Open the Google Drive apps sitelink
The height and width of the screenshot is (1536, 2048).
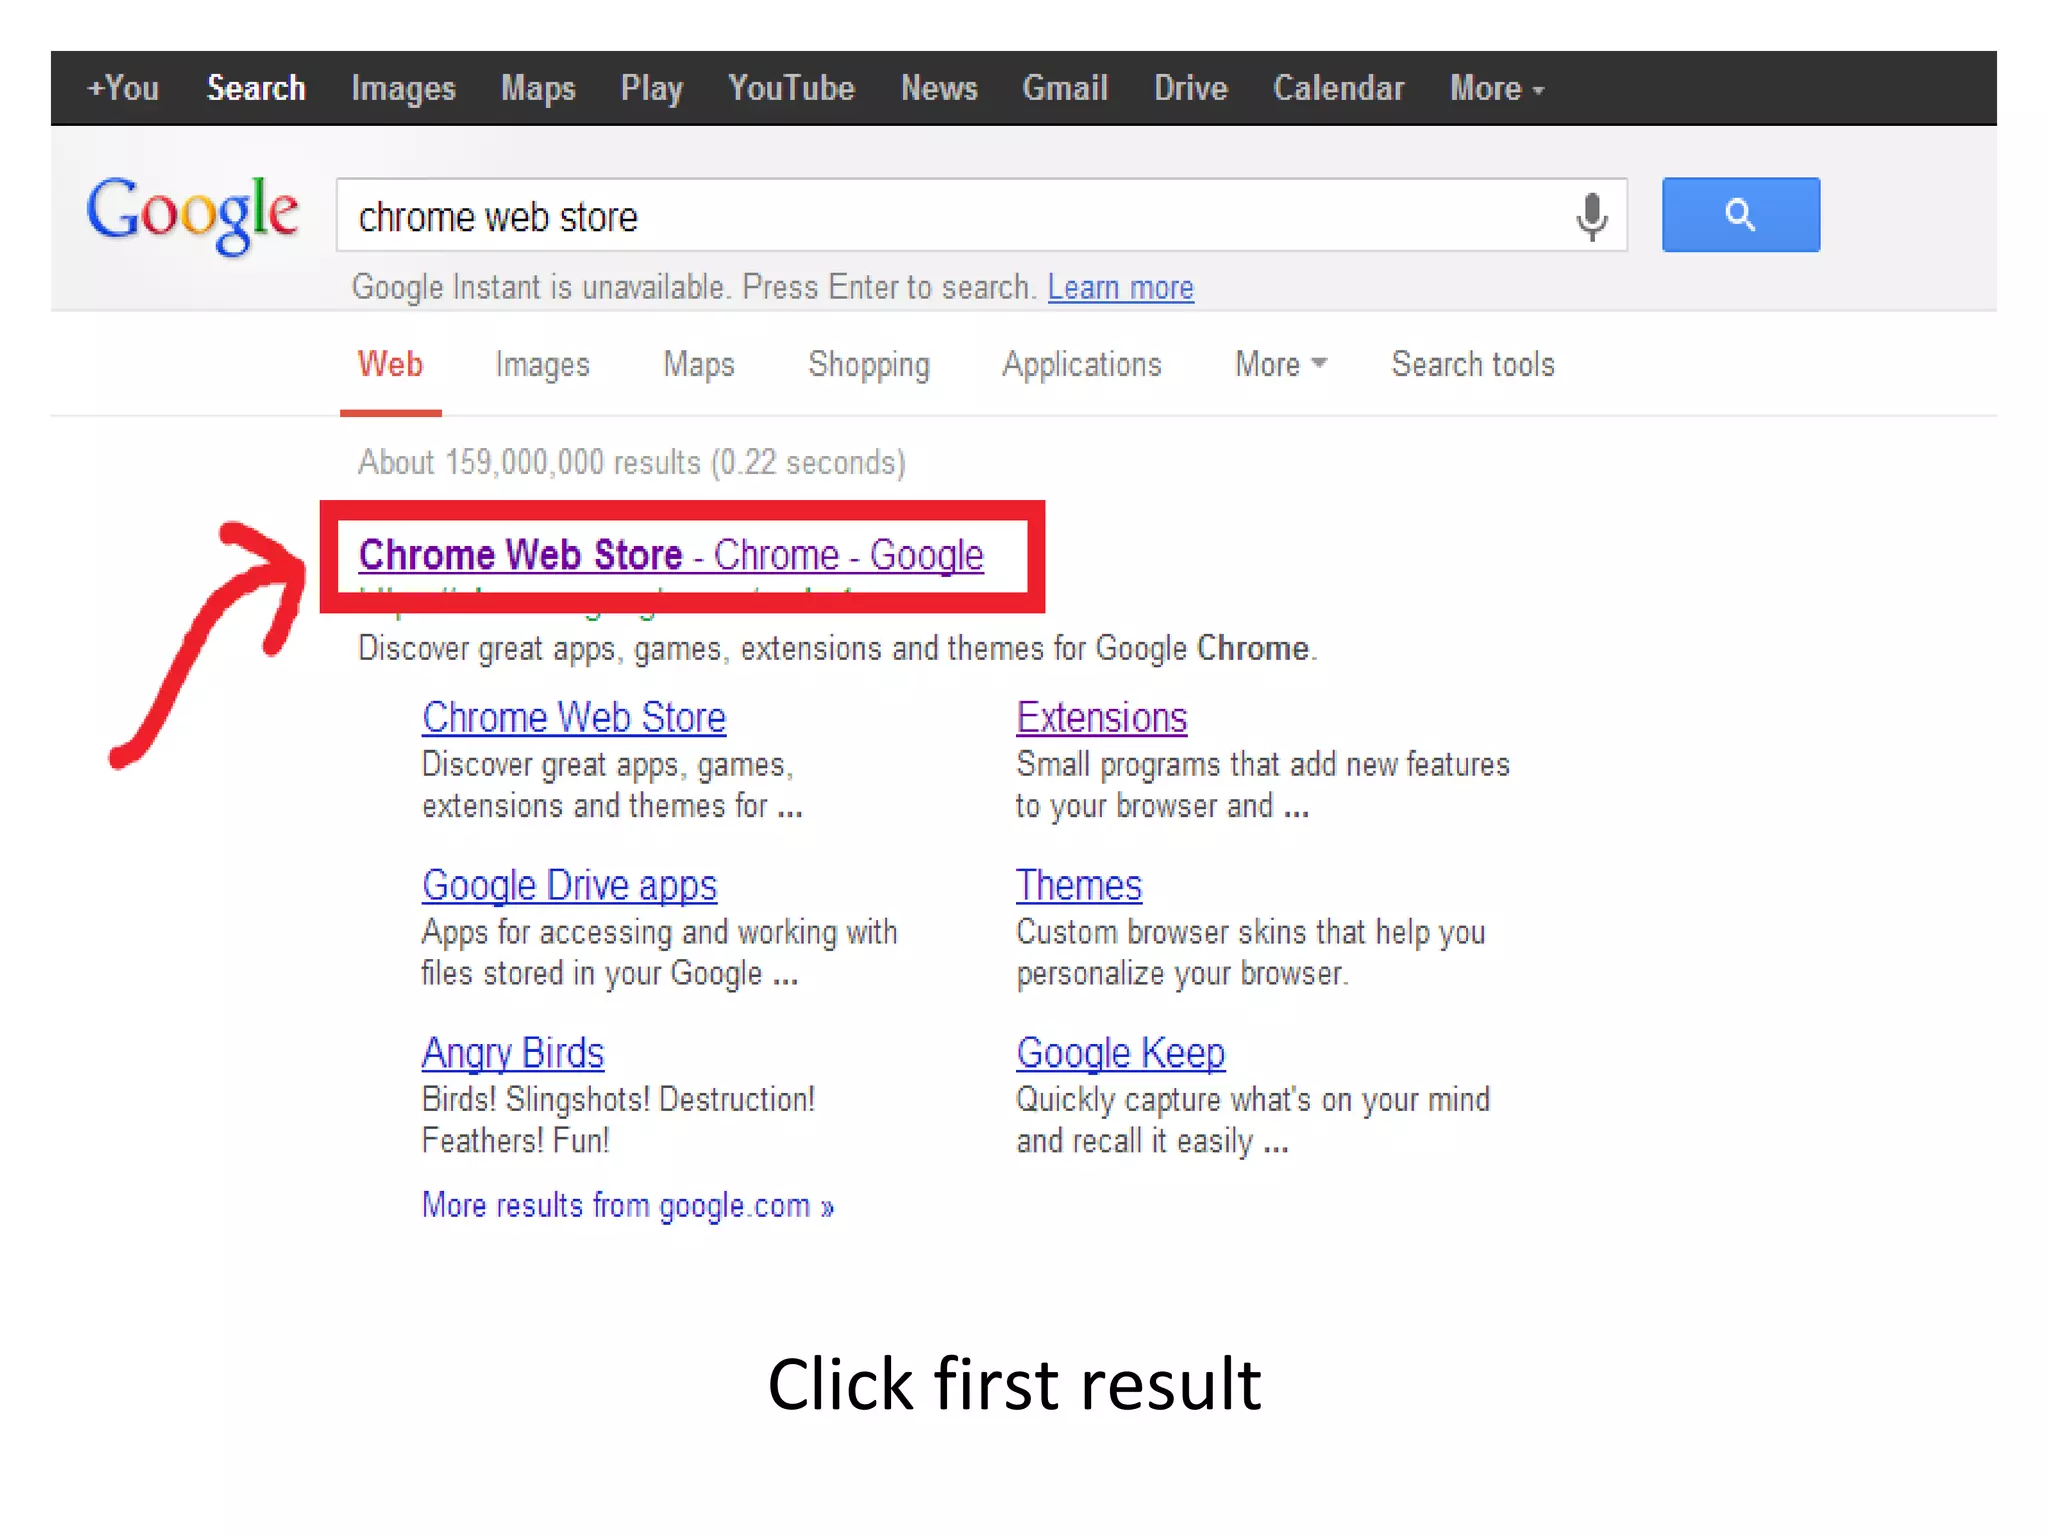point(569,886)
